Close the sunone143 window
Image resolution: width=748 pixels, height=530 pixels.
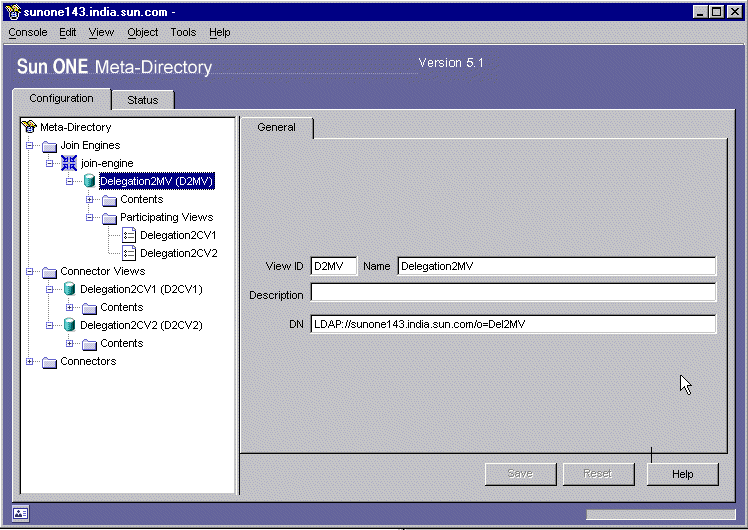[735, 11]
